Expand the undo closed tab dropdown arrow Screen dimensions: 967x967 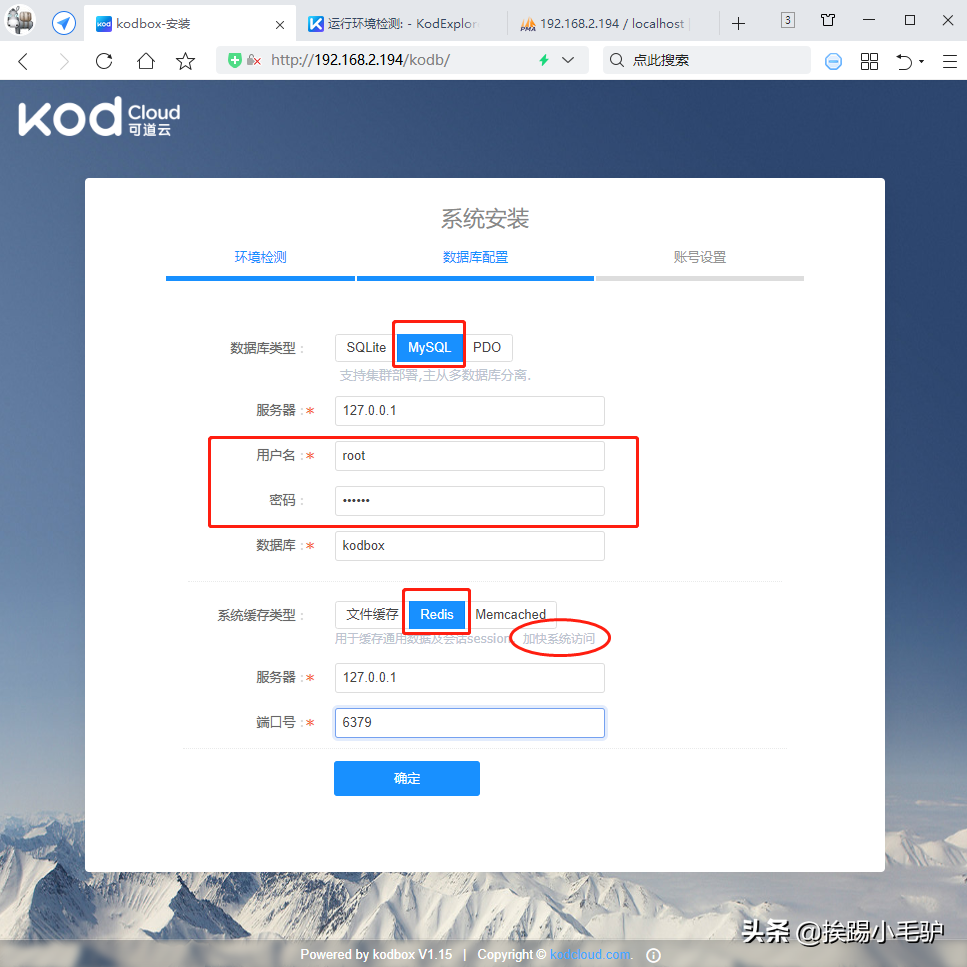pos(921,61)
